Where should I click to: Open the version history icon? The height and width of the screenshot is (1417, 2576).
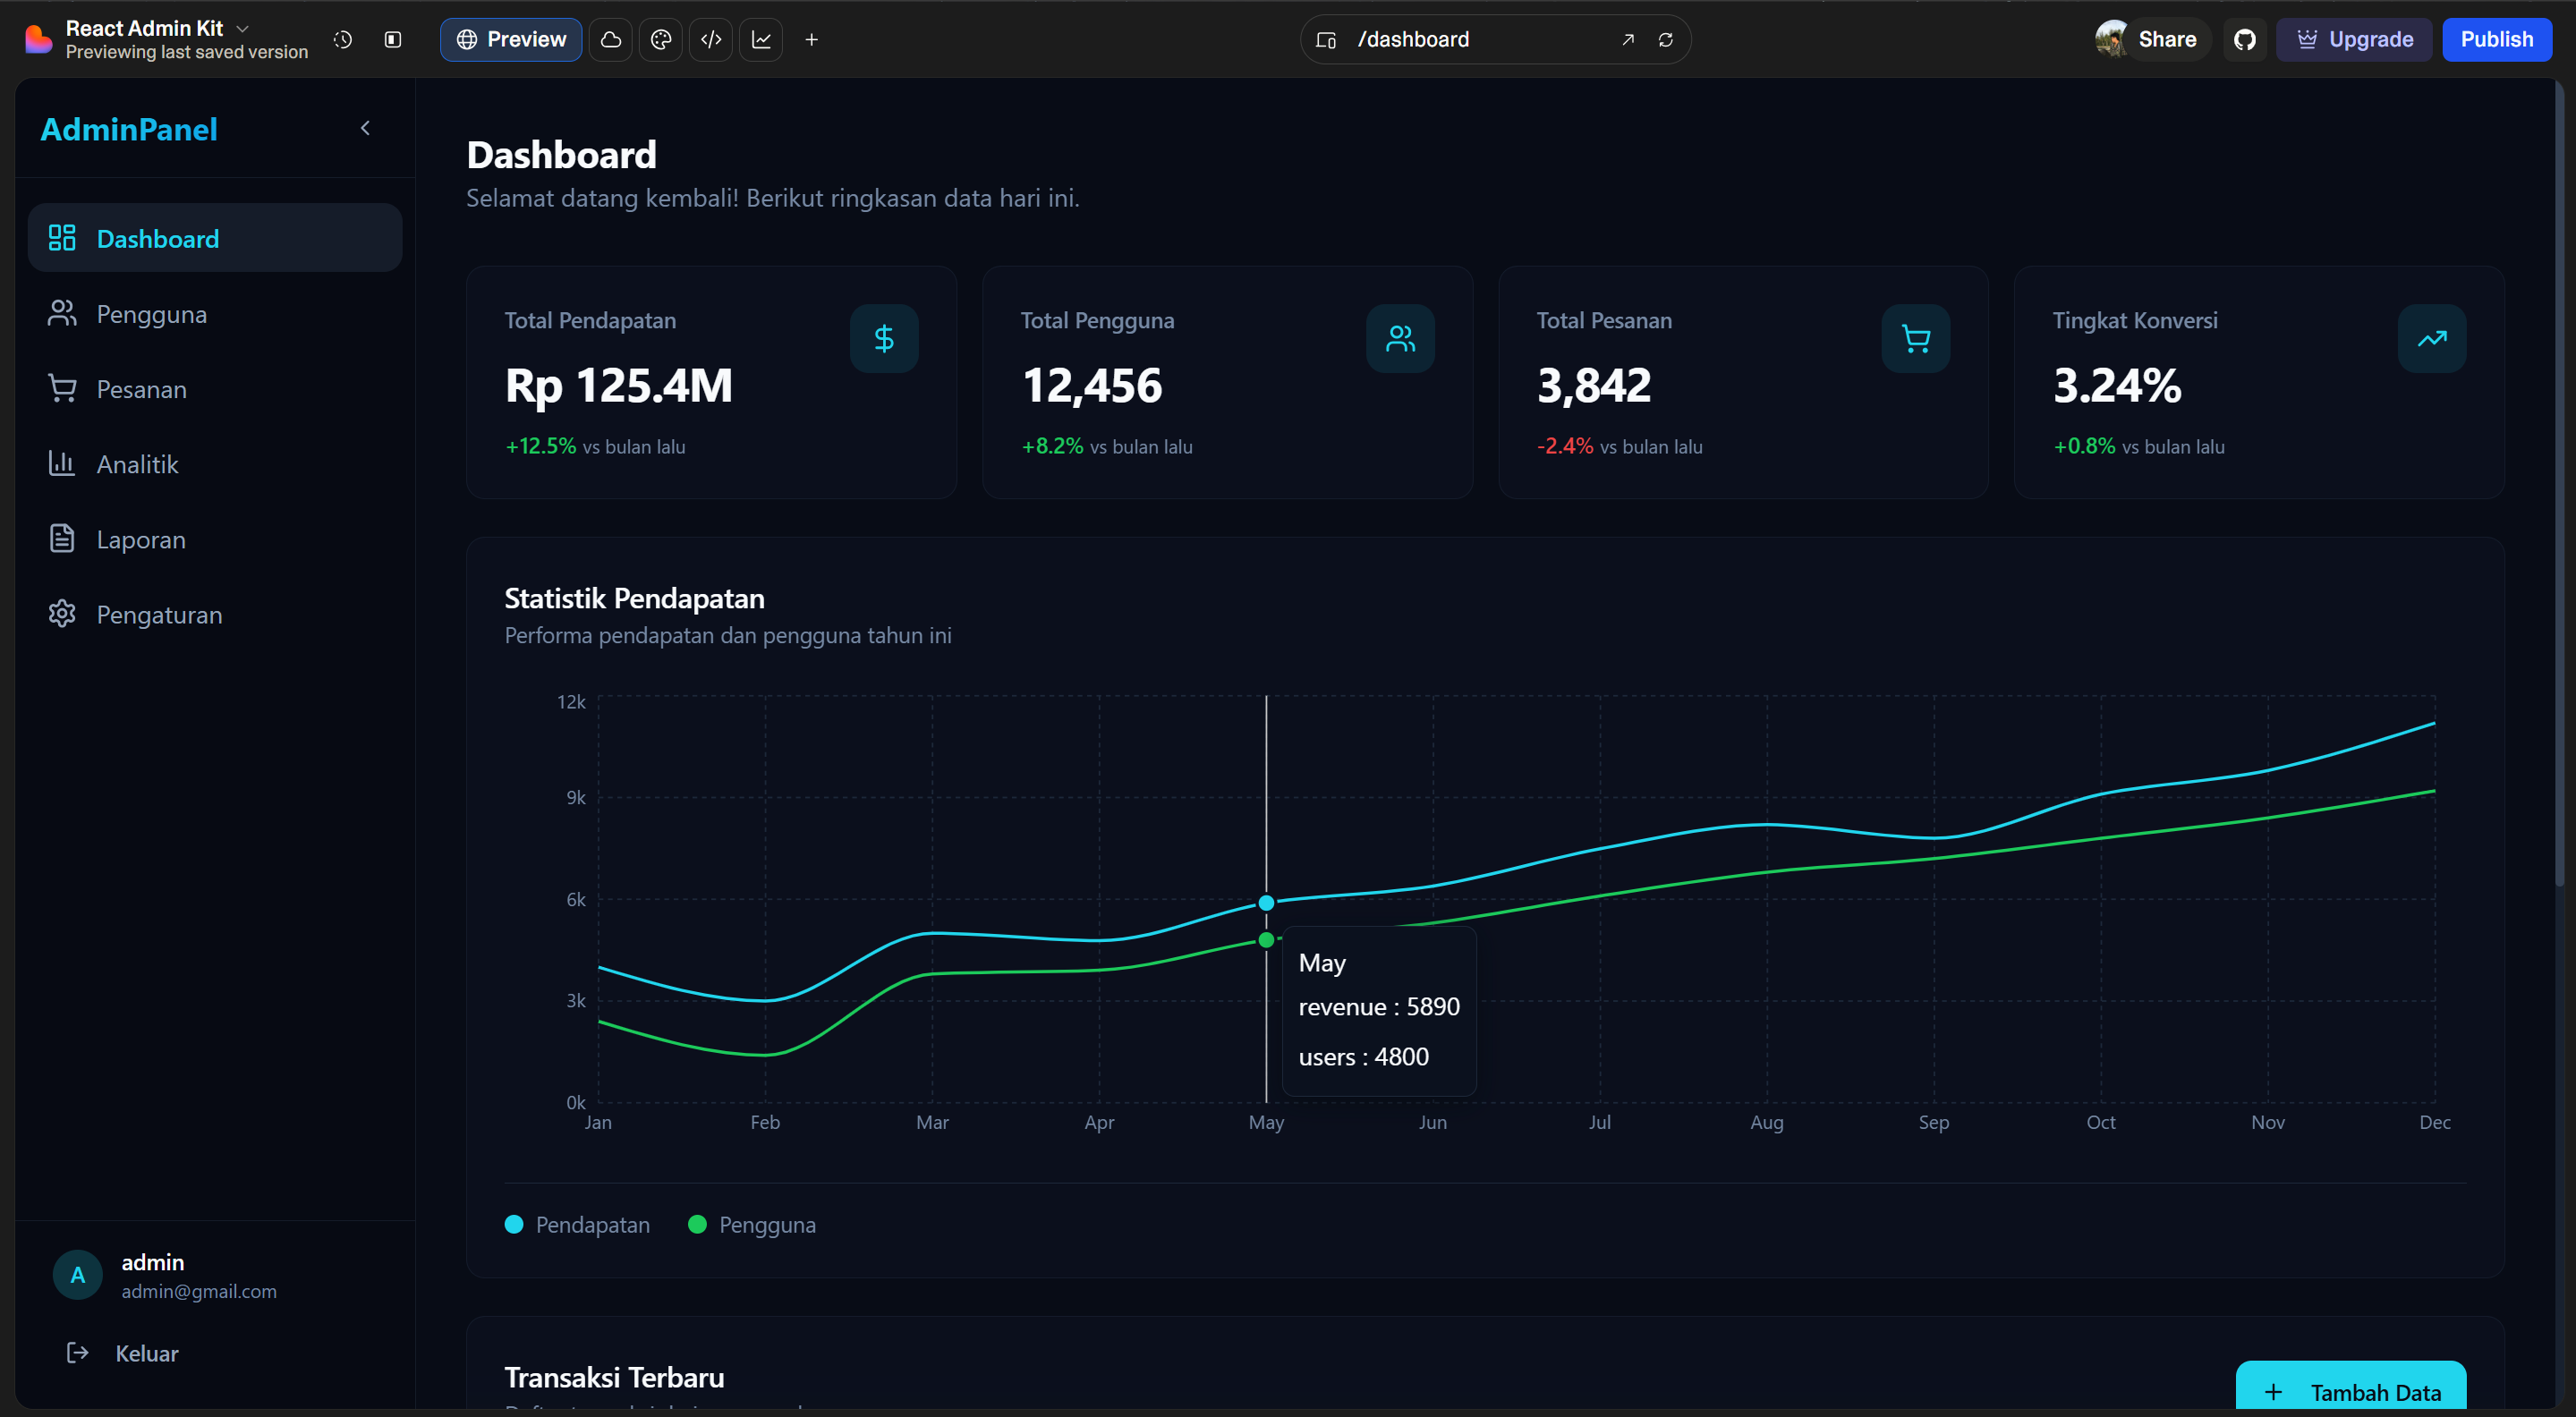pyautogui.click(x=342, y=40)
